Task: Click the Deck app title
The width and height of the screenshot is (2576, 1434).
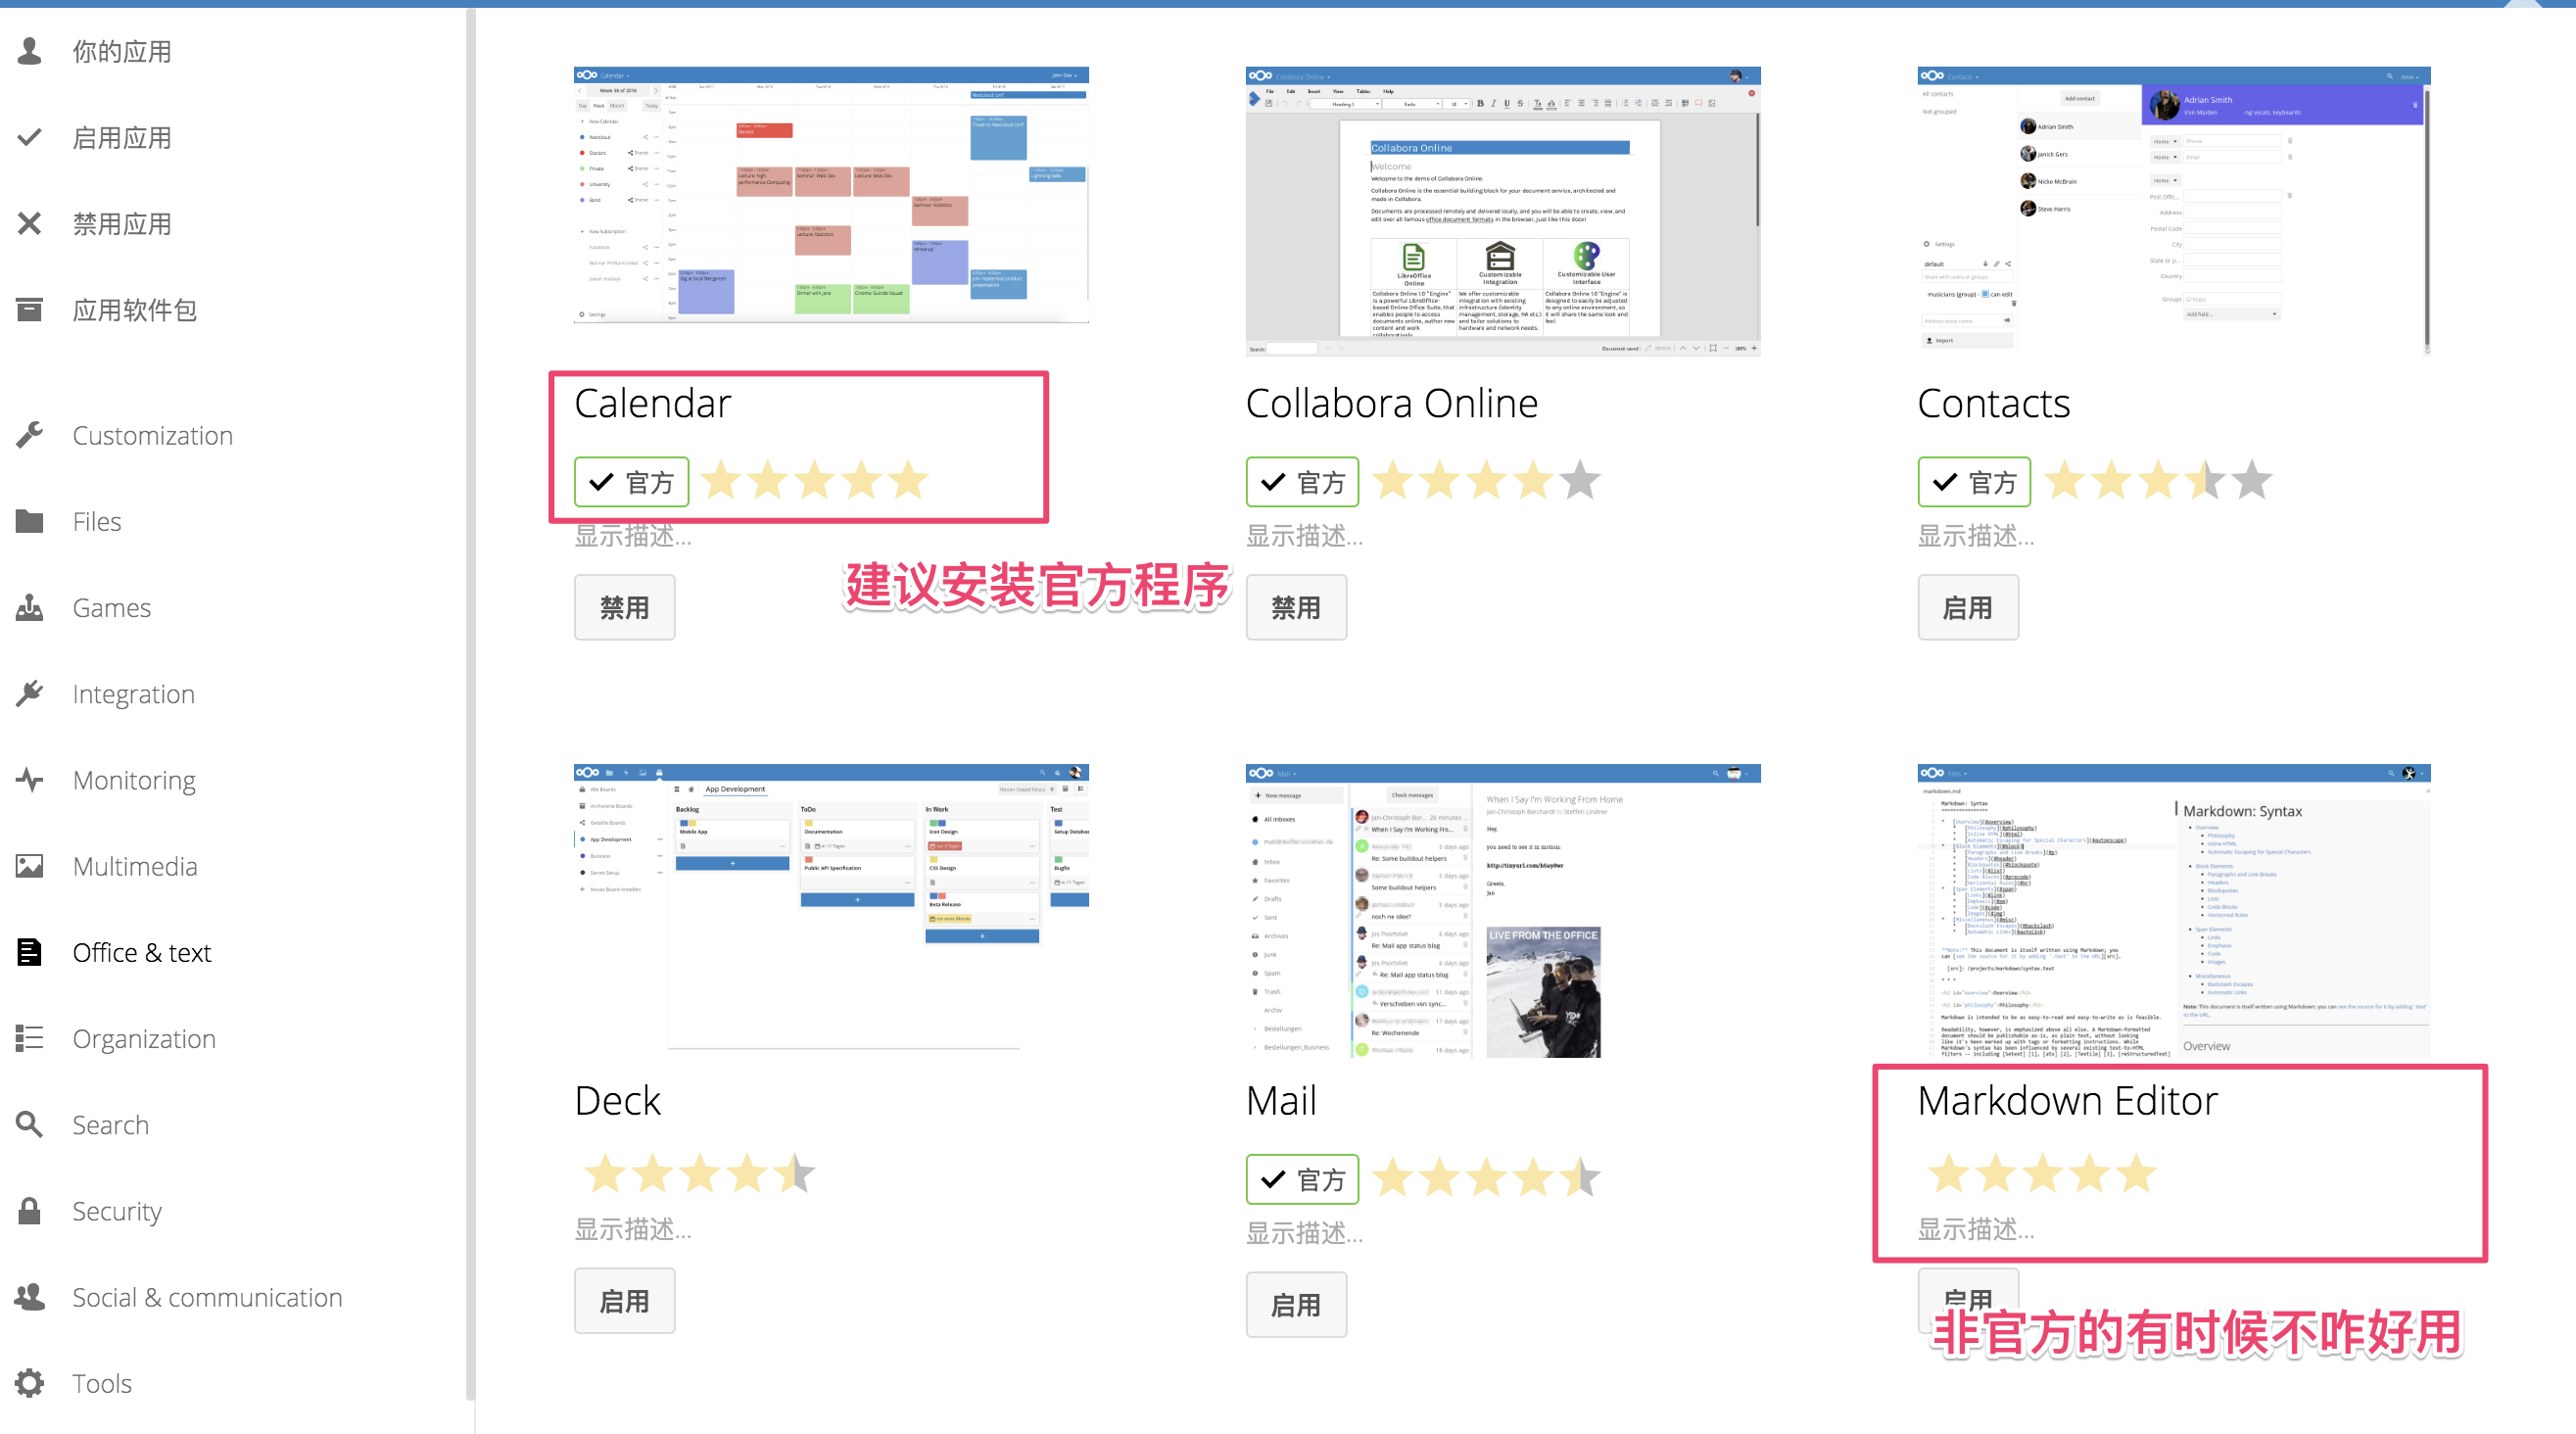Action: (x=617, y=1100)
